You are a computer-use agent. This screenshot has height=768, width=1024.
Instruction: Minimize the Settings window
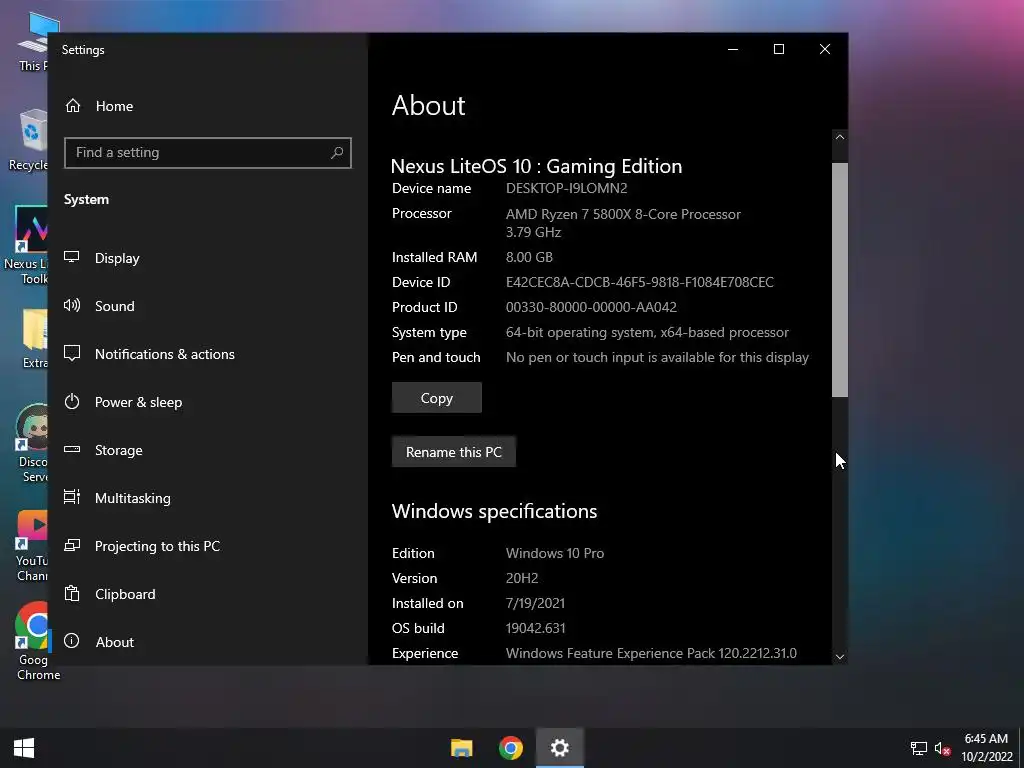point(733,50)
